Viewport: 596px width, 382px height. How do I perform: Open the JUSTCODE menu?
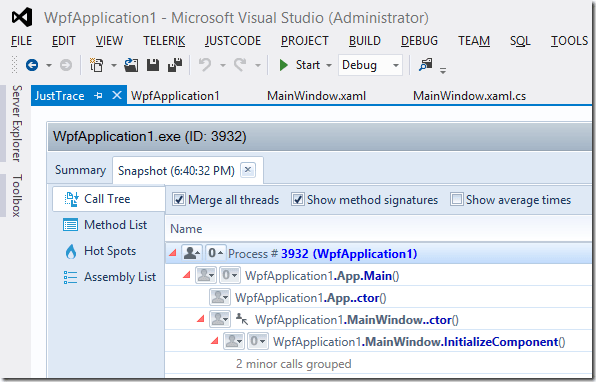(233, 41)
